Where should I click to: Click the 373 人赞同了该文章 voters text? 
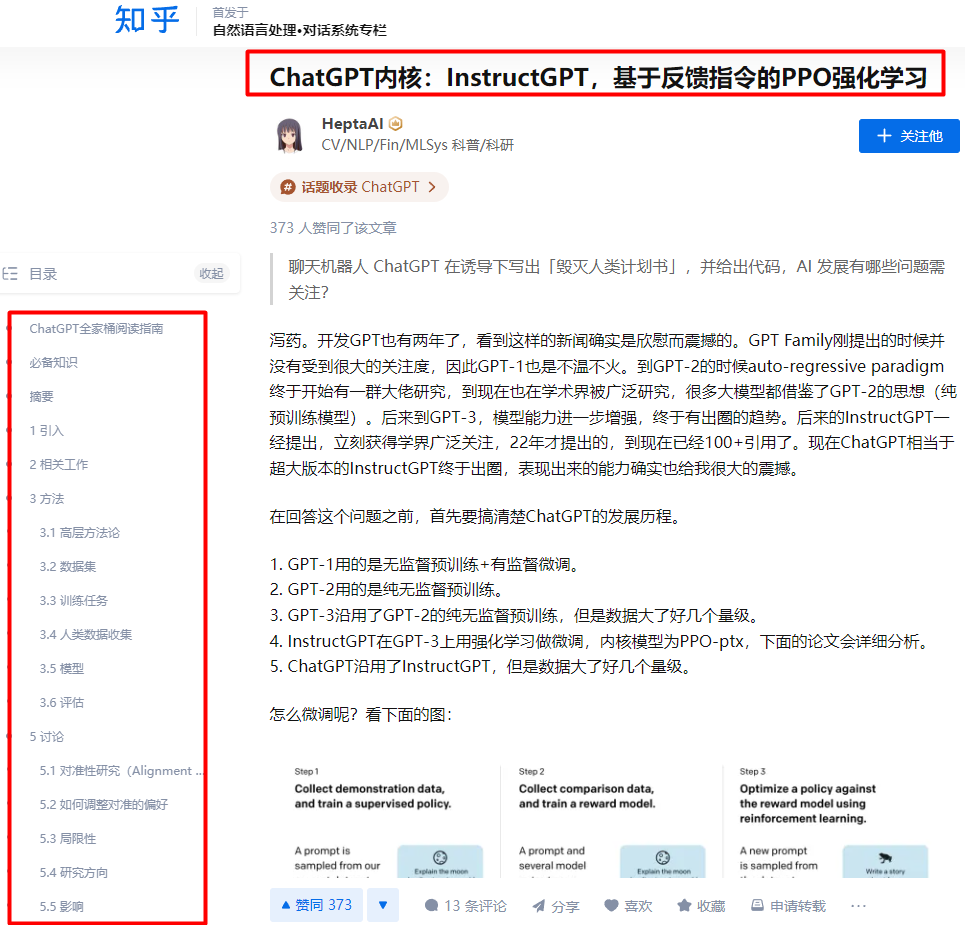point(333,228)
